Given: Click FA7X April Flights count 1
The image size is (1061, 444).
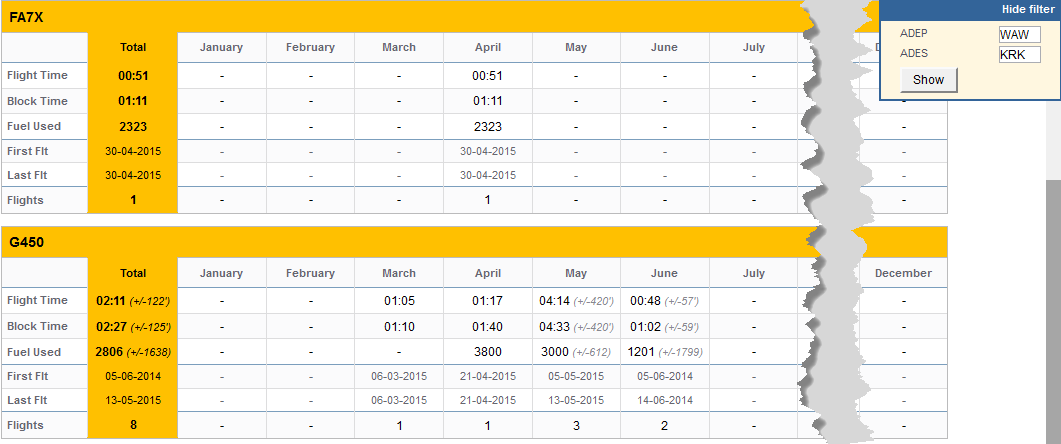Looking at the screenshot, I should [x=488, y=200].
